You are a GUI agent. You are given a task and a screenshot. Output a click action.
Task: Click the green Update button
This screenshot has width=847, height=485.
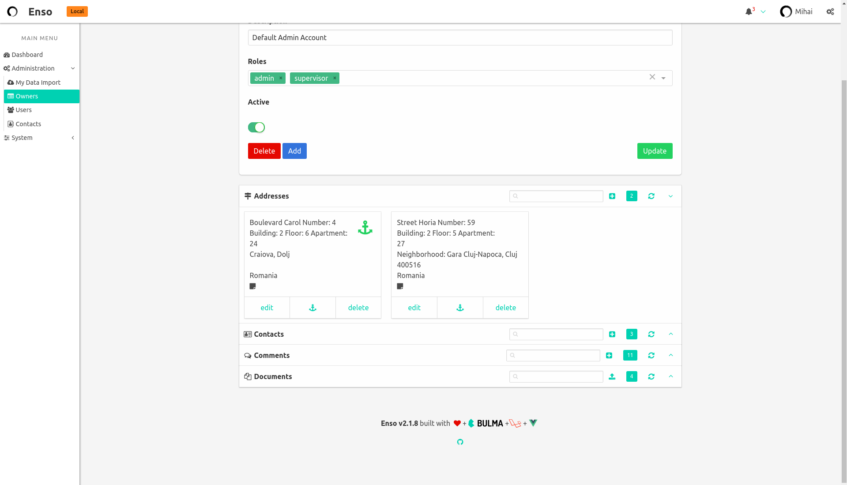[655, 151]
